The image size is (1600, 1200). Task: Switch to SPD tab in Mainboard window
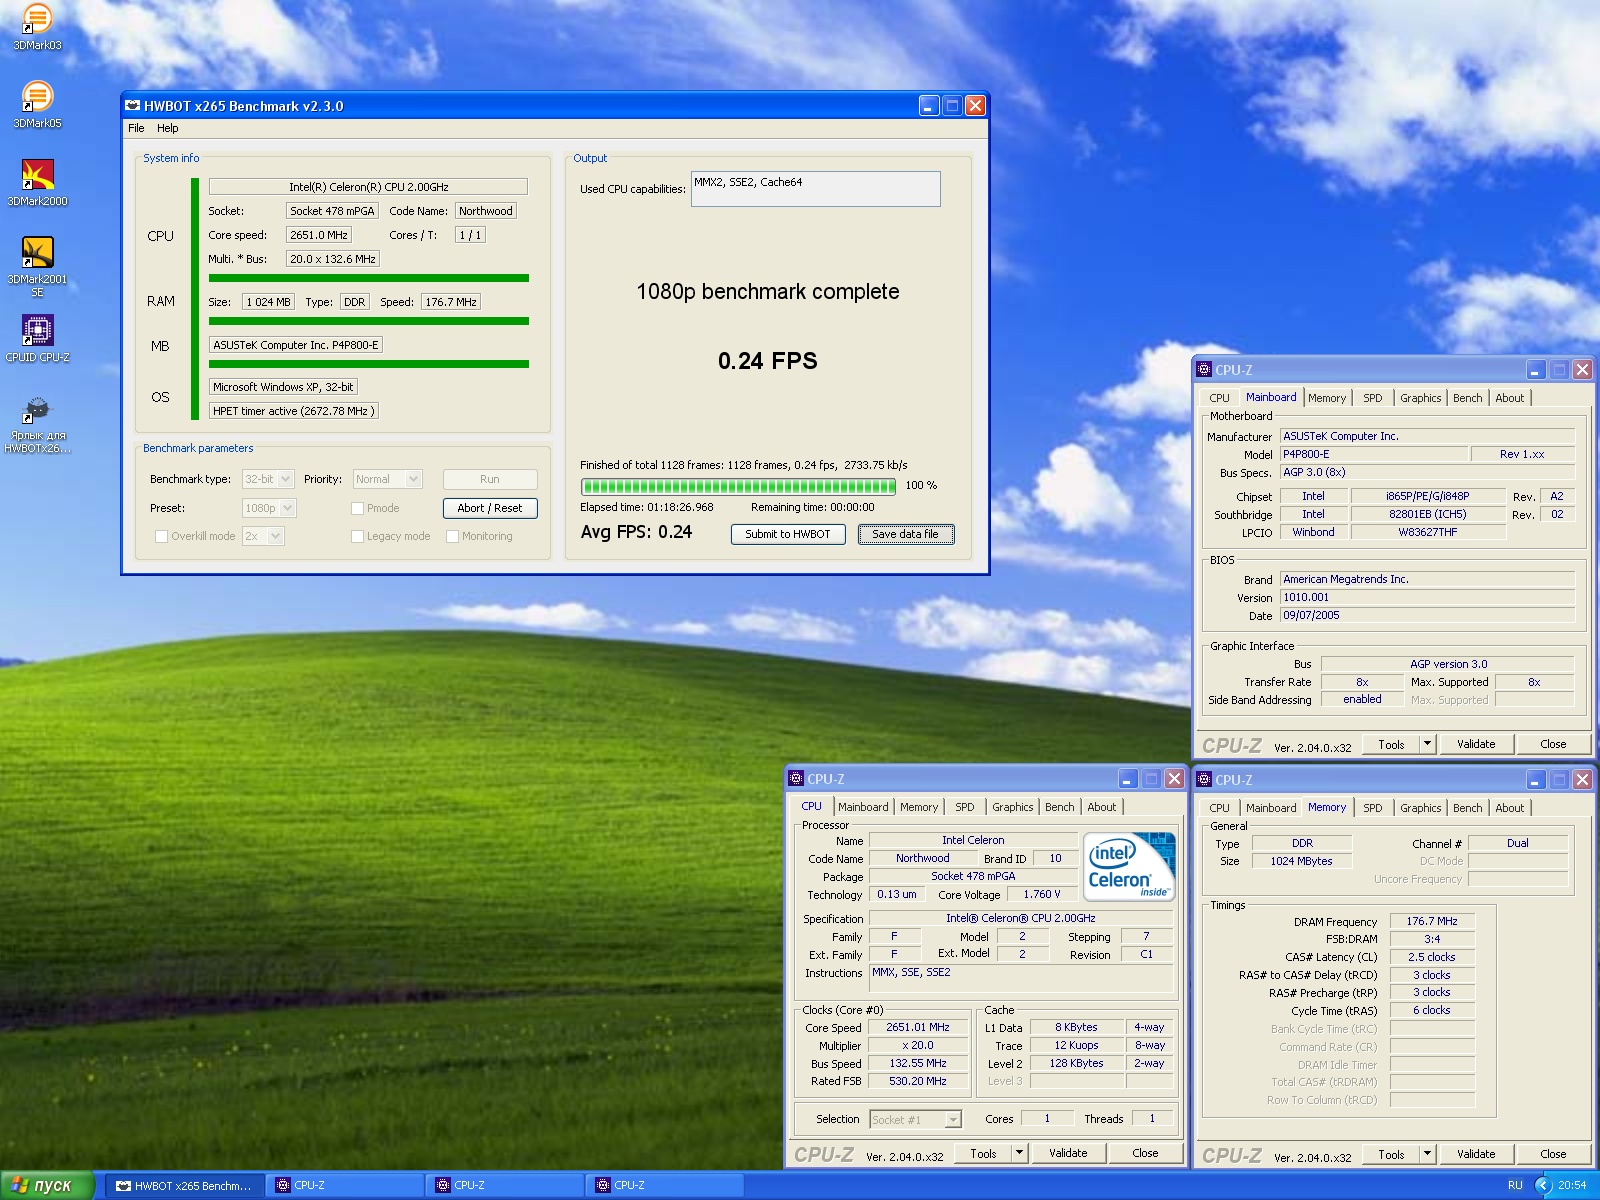tap(1373, 398)
